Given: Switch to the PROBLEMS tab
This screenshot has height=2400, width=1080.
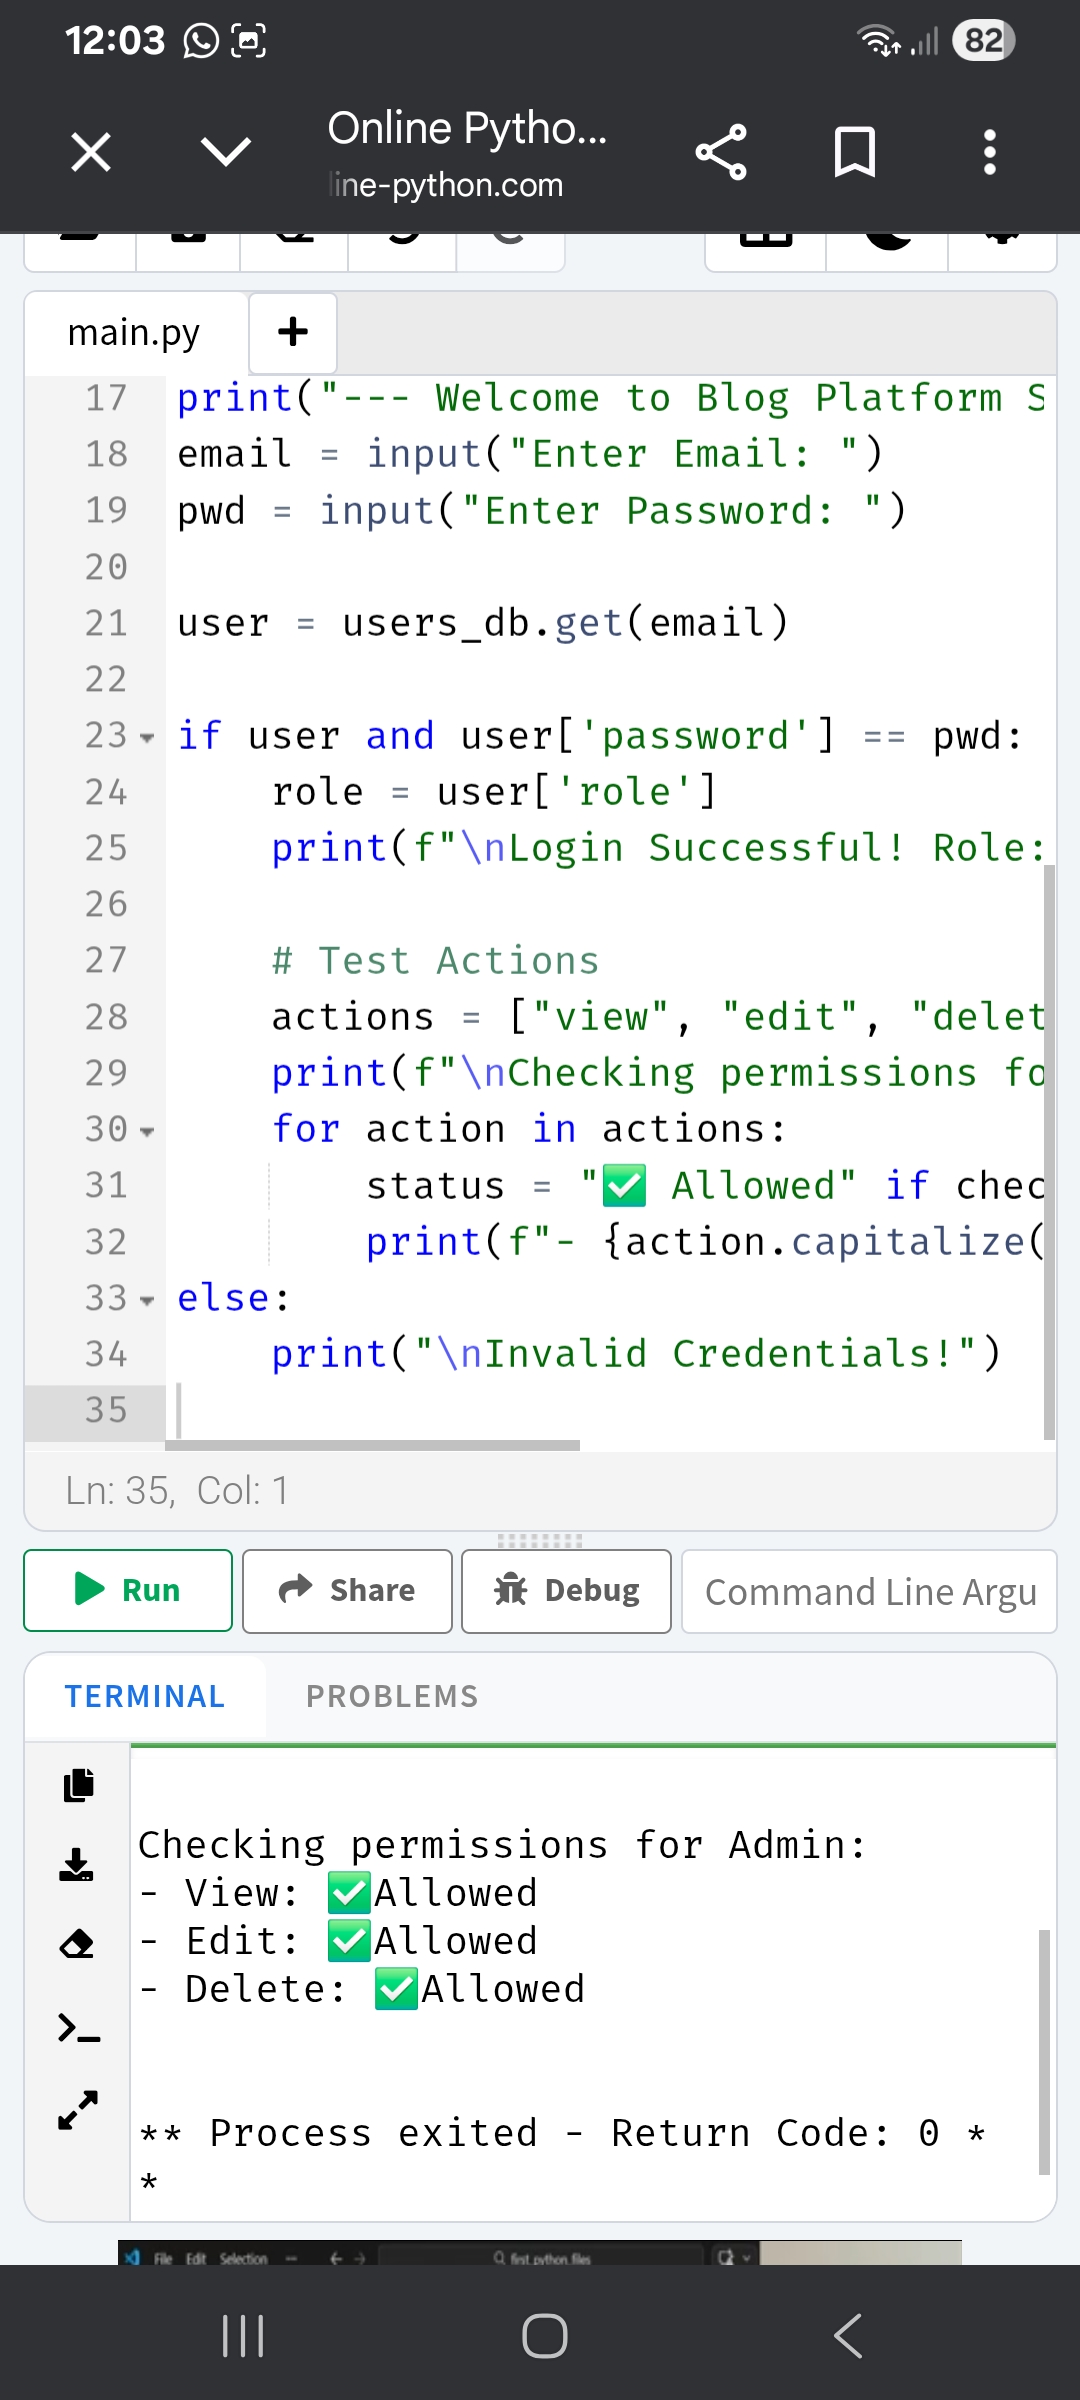Looking at the screenshot, I should 392,1697.
